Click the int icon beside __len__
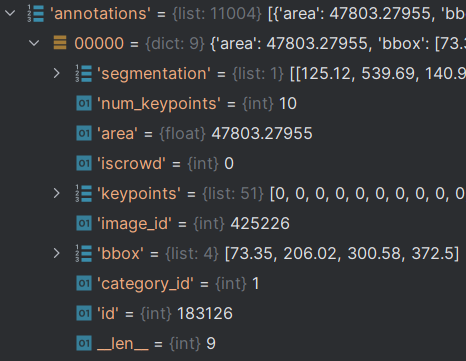The image size is (466, 361). (84, 343)
